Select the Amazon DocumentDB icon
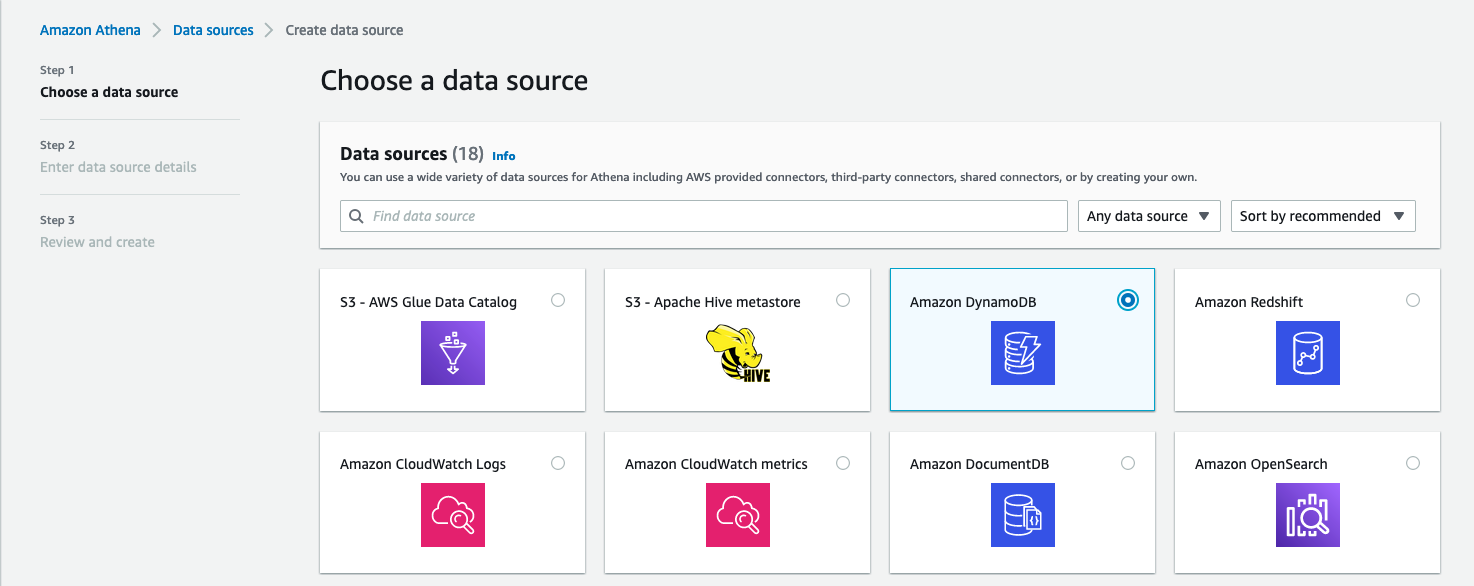Image resolution: width=1474 pixels, height=586 pixels. [x=1022, y=515]
